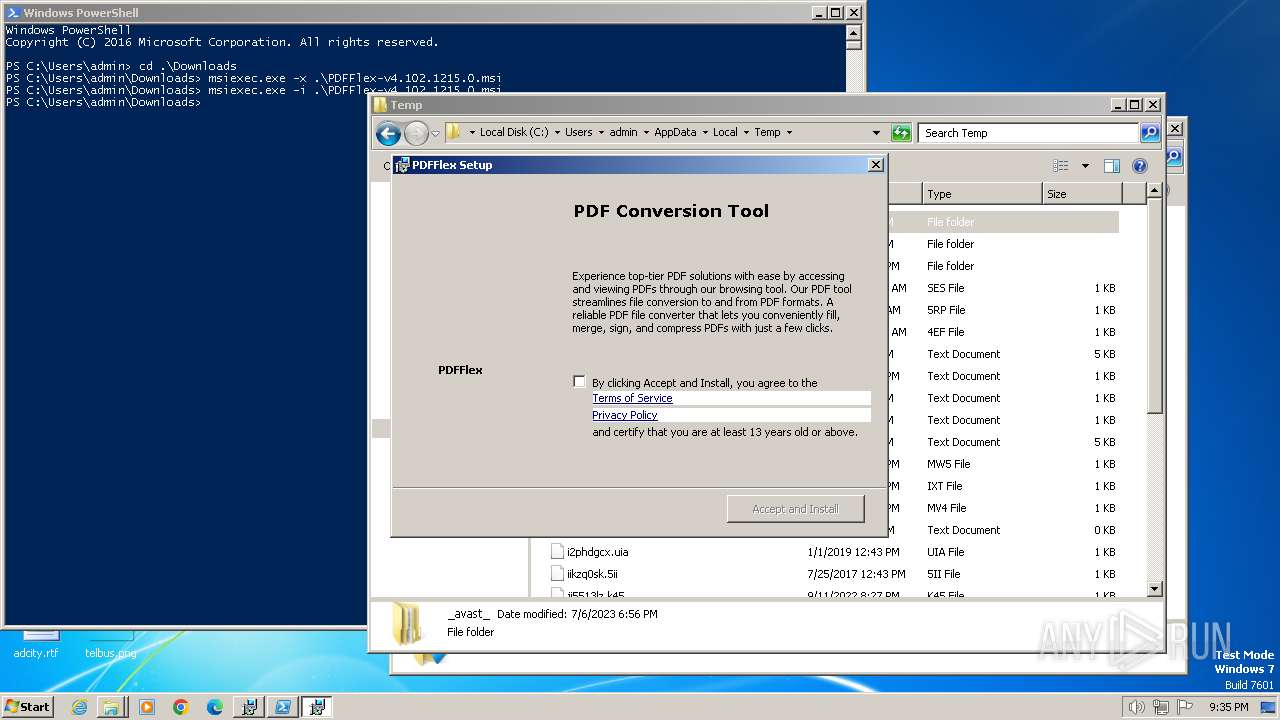Click the green Refresh icon in the address bar
This screenshot has height=720, width=1280.
(x=901, y=133)
